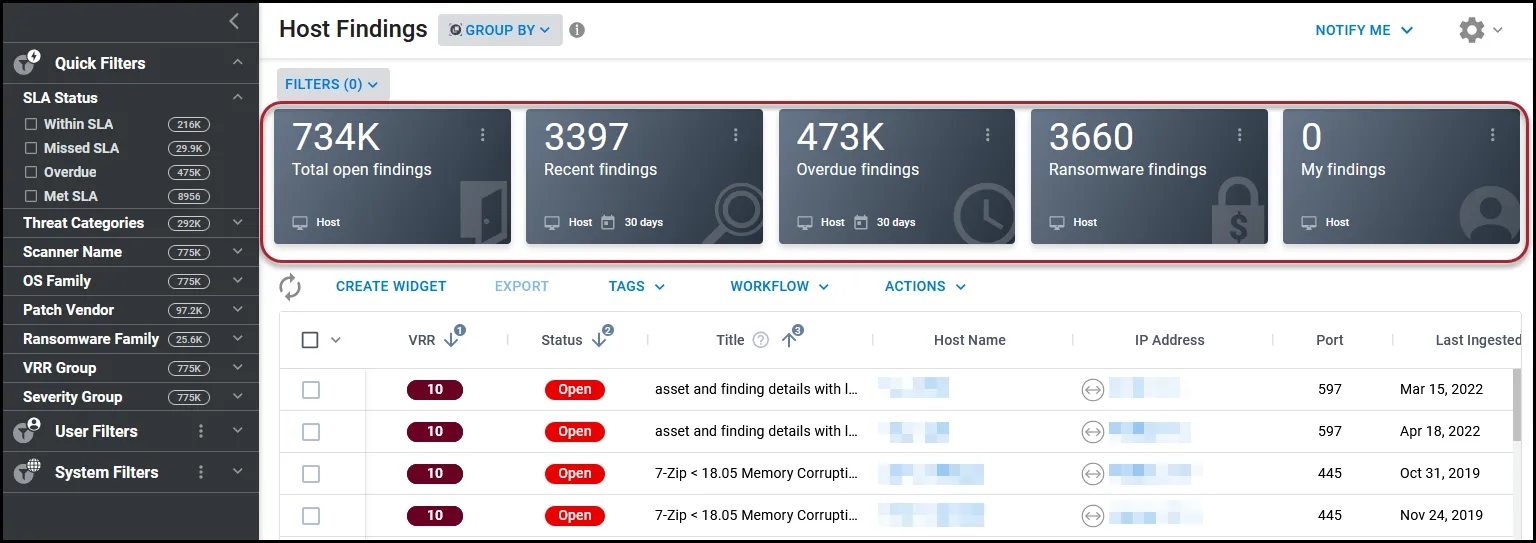Open the Ransomware findings card
The height and width of the screenshot is (543, 1536).
[x=1149, y=177]
